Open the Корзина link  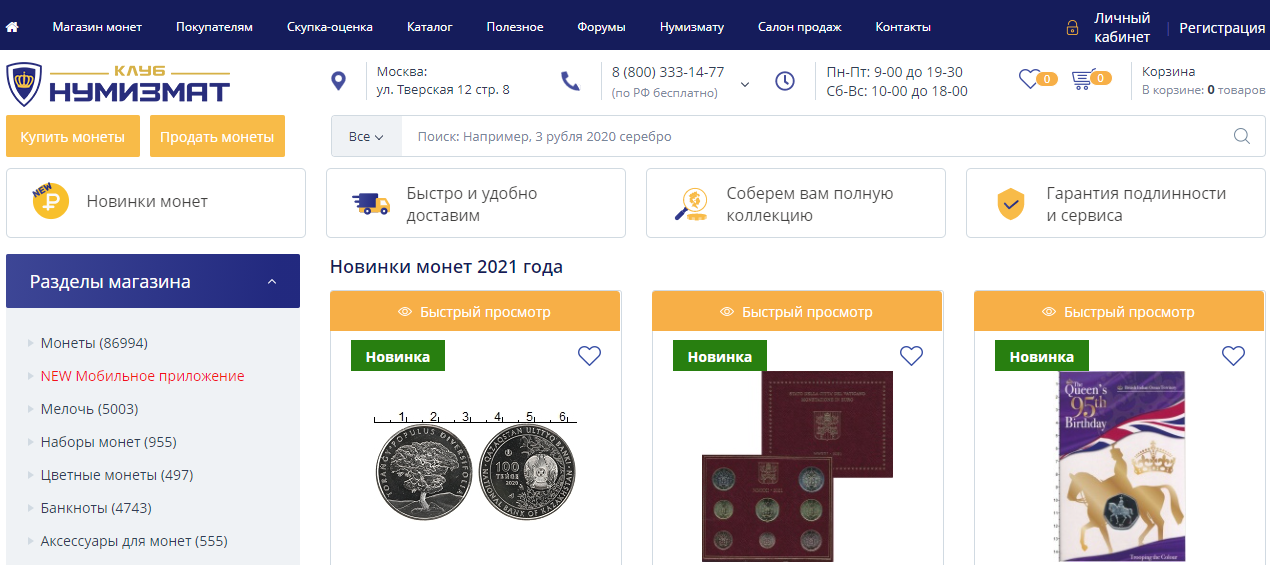(x=1168, y=72)
